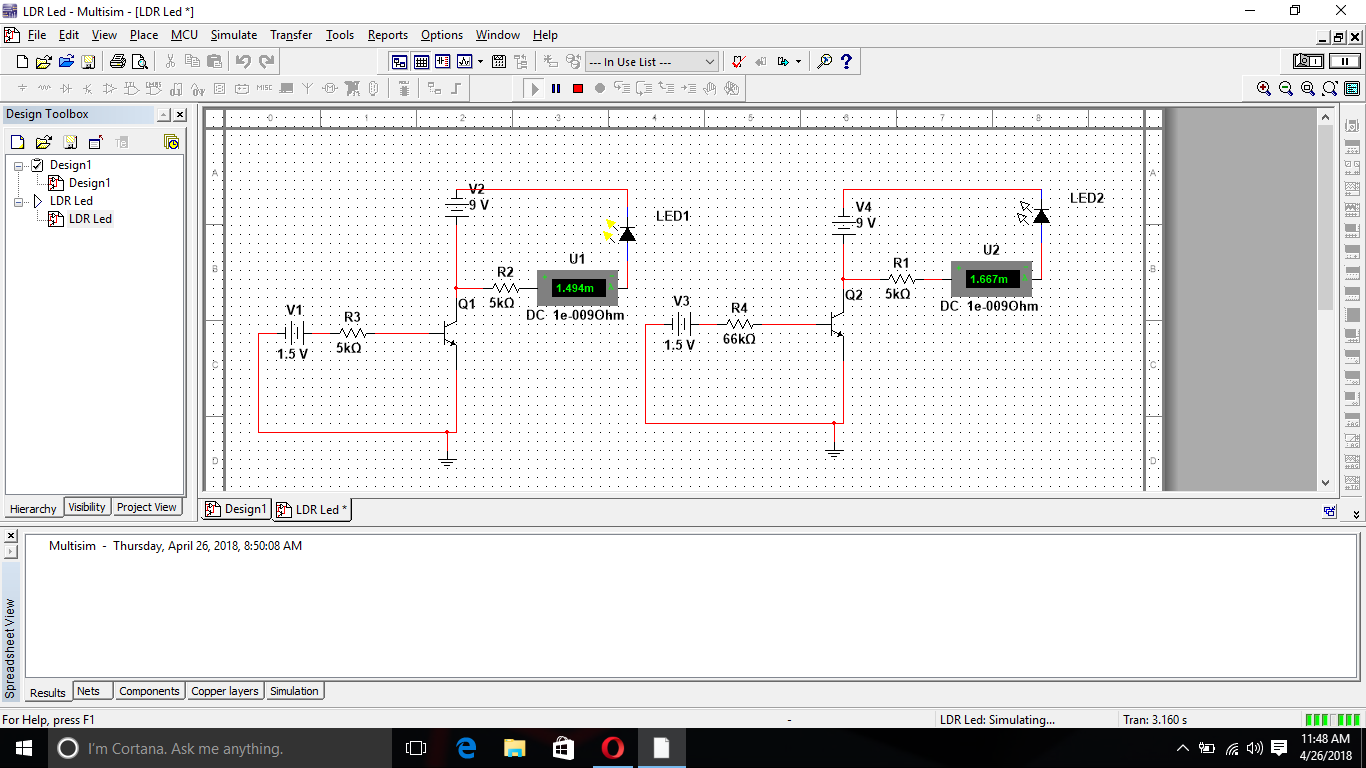The width and height of the screenshot is (1366, 768).
Task: Open the File menu
Action: coord(37,35)
